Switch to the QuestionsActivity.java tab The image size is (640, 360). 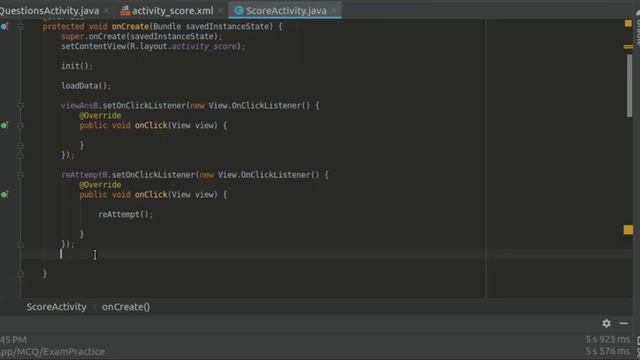point(49,11)
